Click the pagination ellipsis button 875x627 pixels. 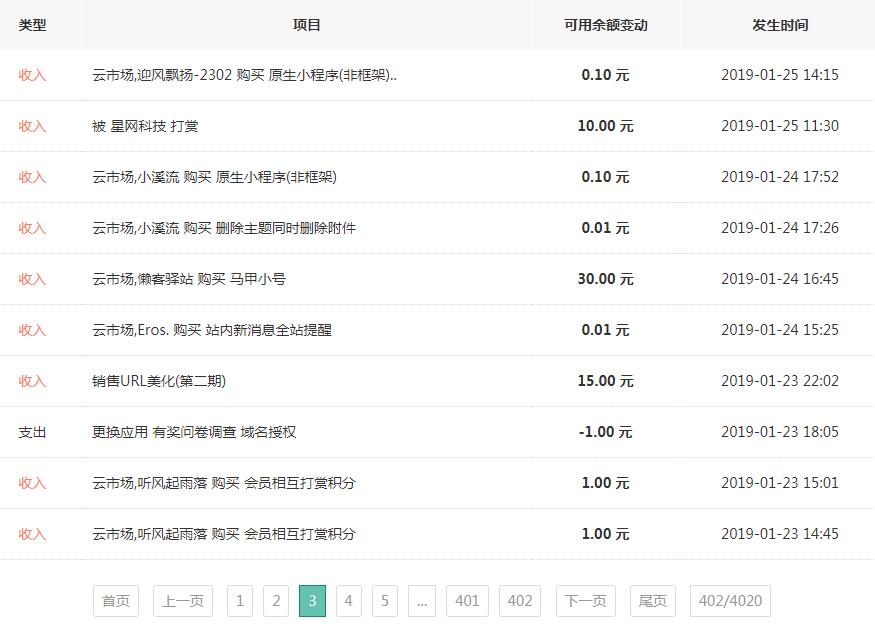422,601
